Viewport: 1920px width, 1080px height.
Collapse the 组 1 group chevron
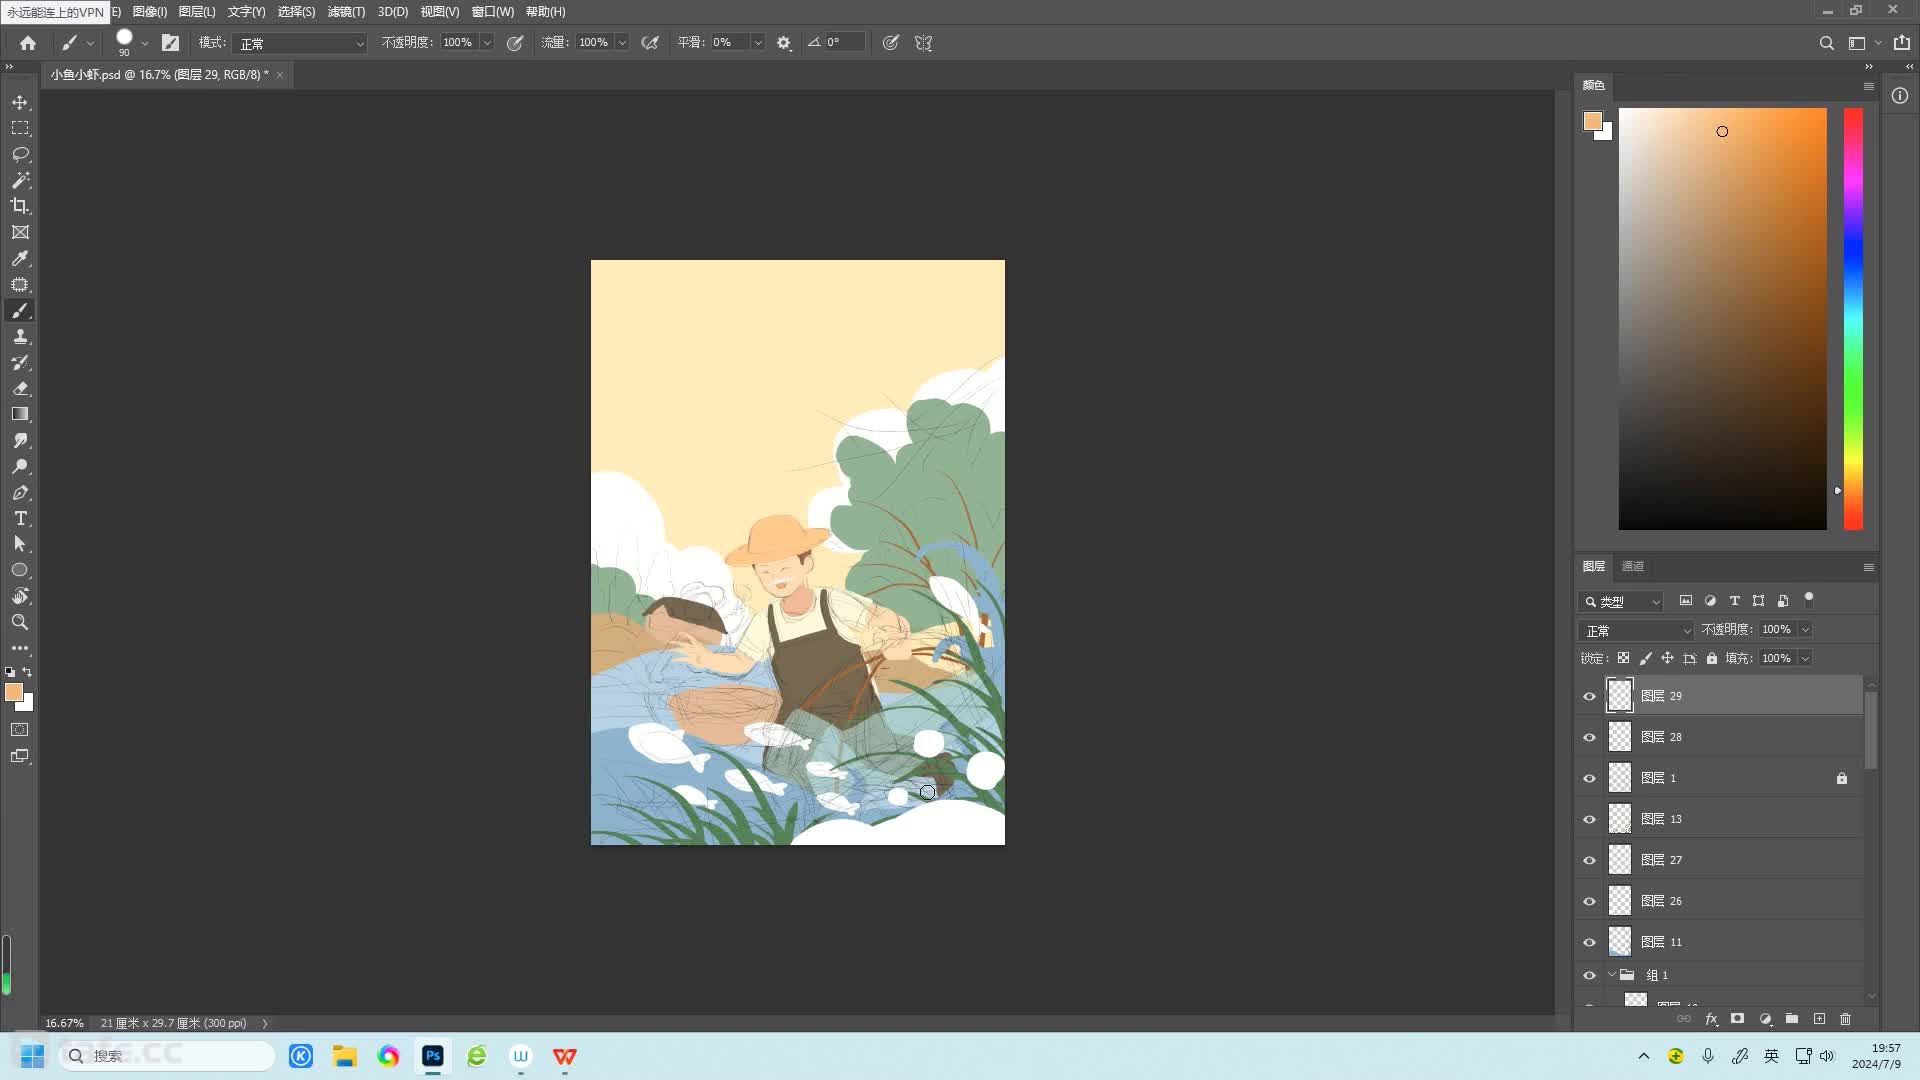point(1611,975)
